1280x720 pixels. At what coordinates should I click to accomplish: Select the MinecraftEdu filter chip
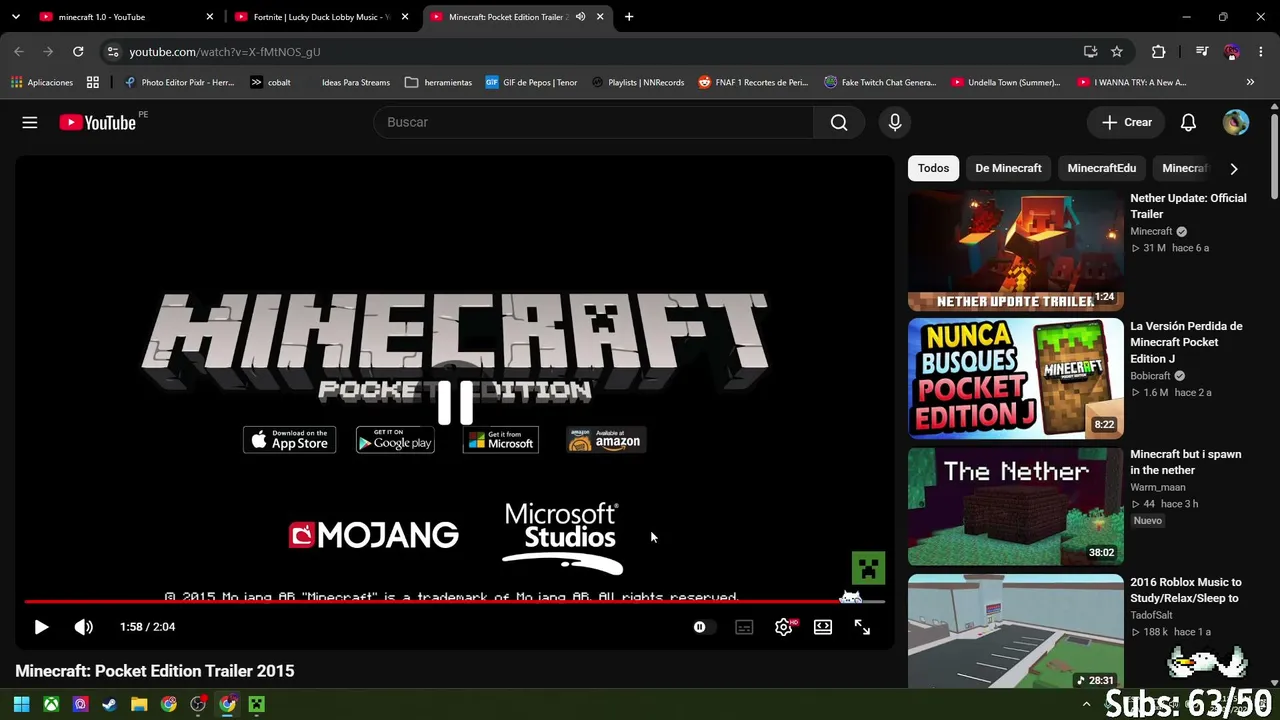pyautogui.click(x=1101, y=168)
